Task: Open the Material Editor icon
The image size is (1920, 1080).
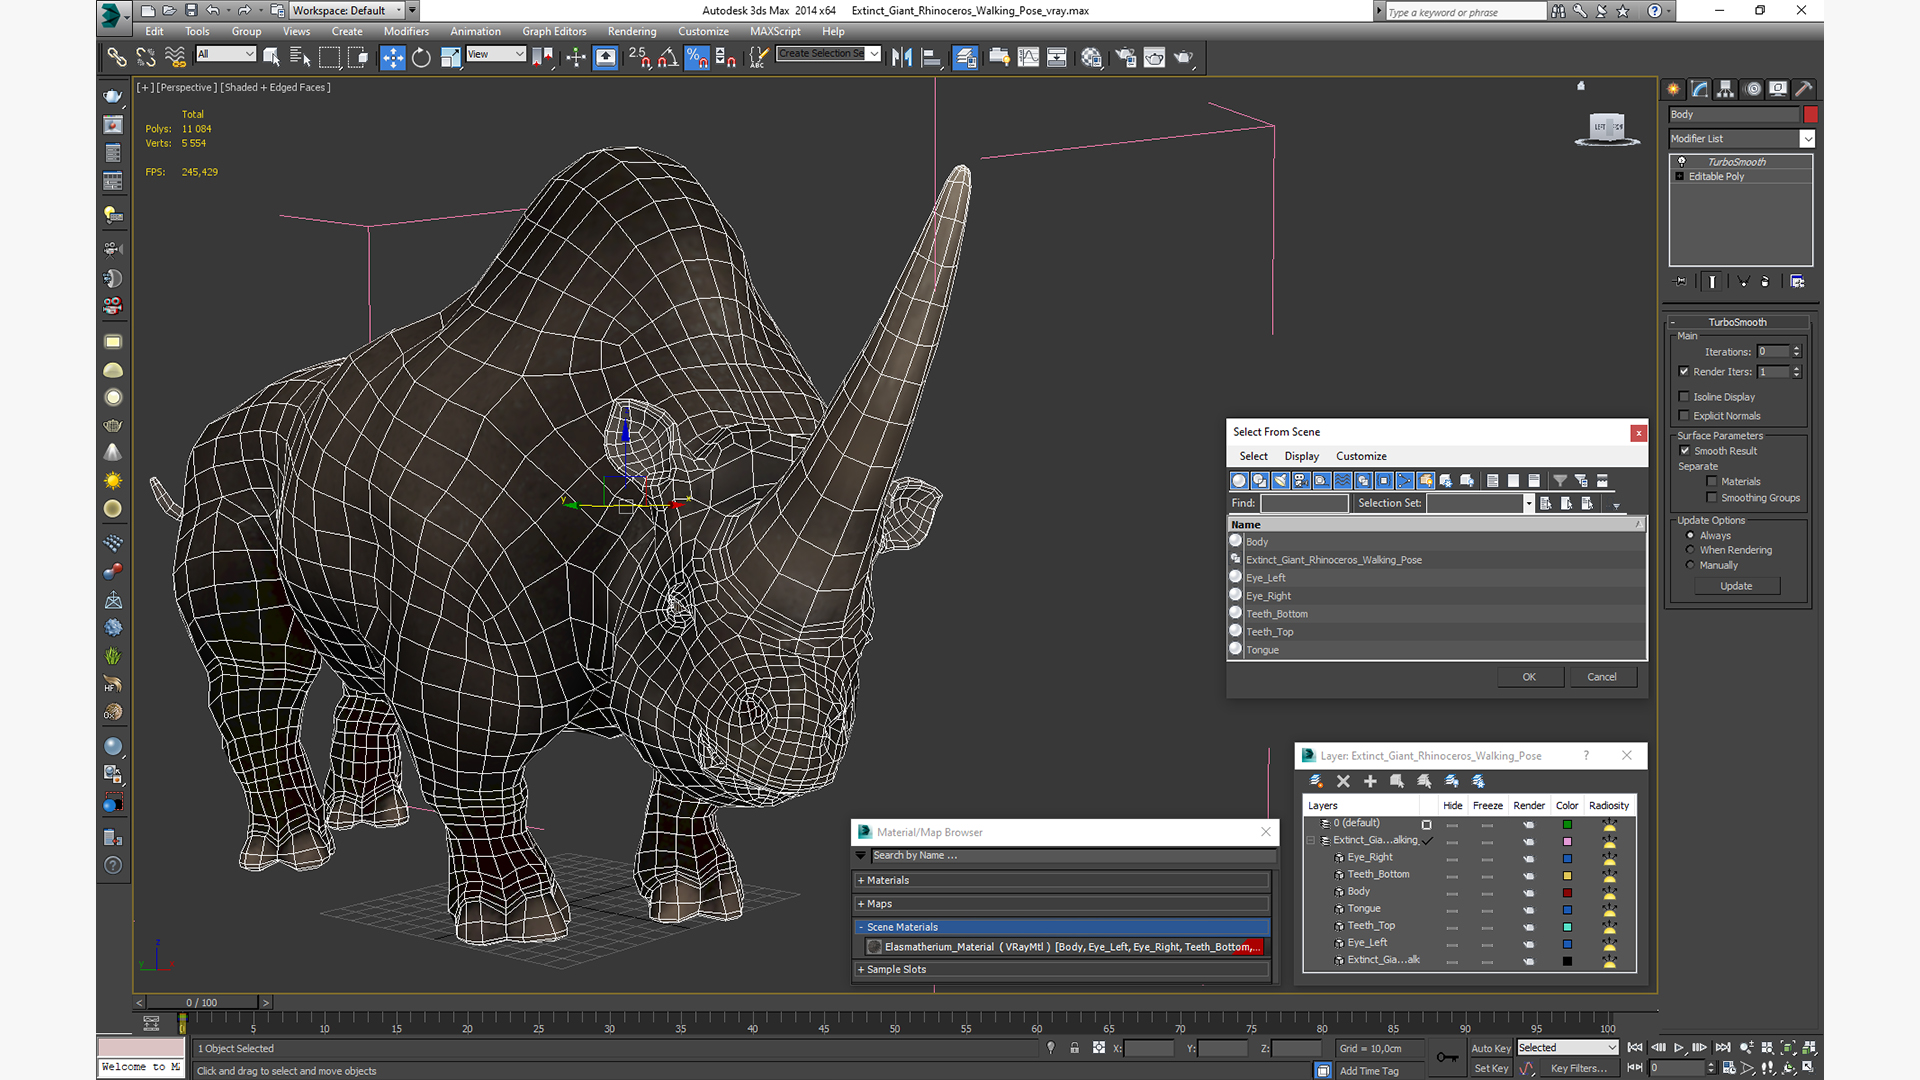Action: (1091, 57)
